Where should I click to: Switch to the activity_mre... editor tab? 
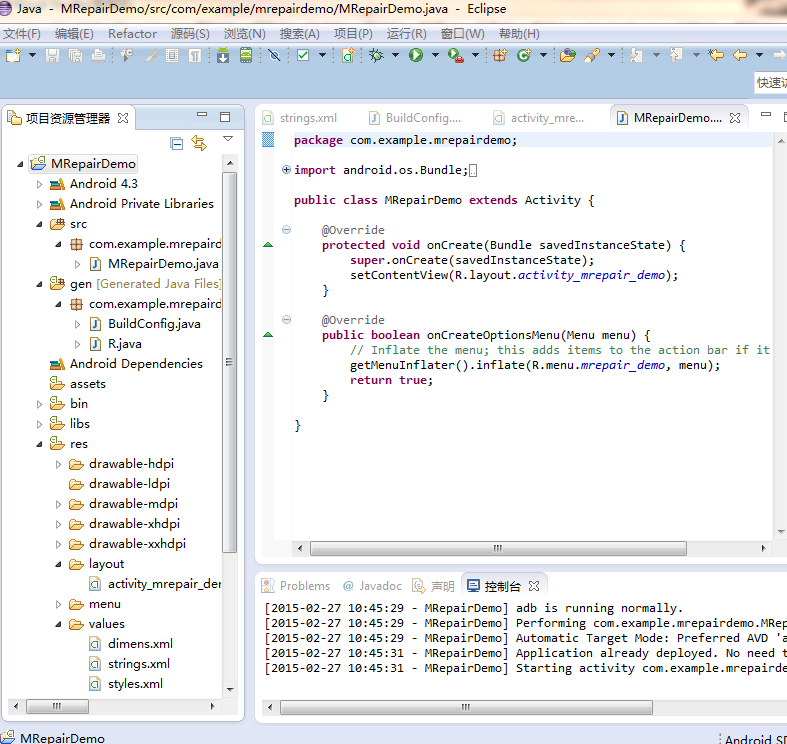pos(539,118)
